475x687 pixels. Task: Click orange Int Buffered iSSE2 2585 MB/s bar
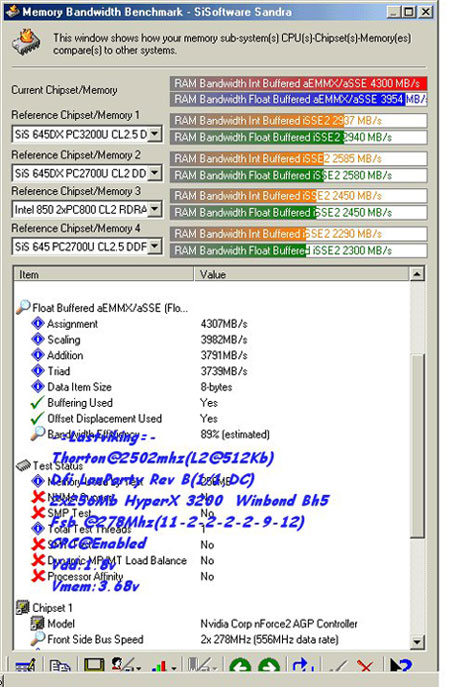point(298,158)
